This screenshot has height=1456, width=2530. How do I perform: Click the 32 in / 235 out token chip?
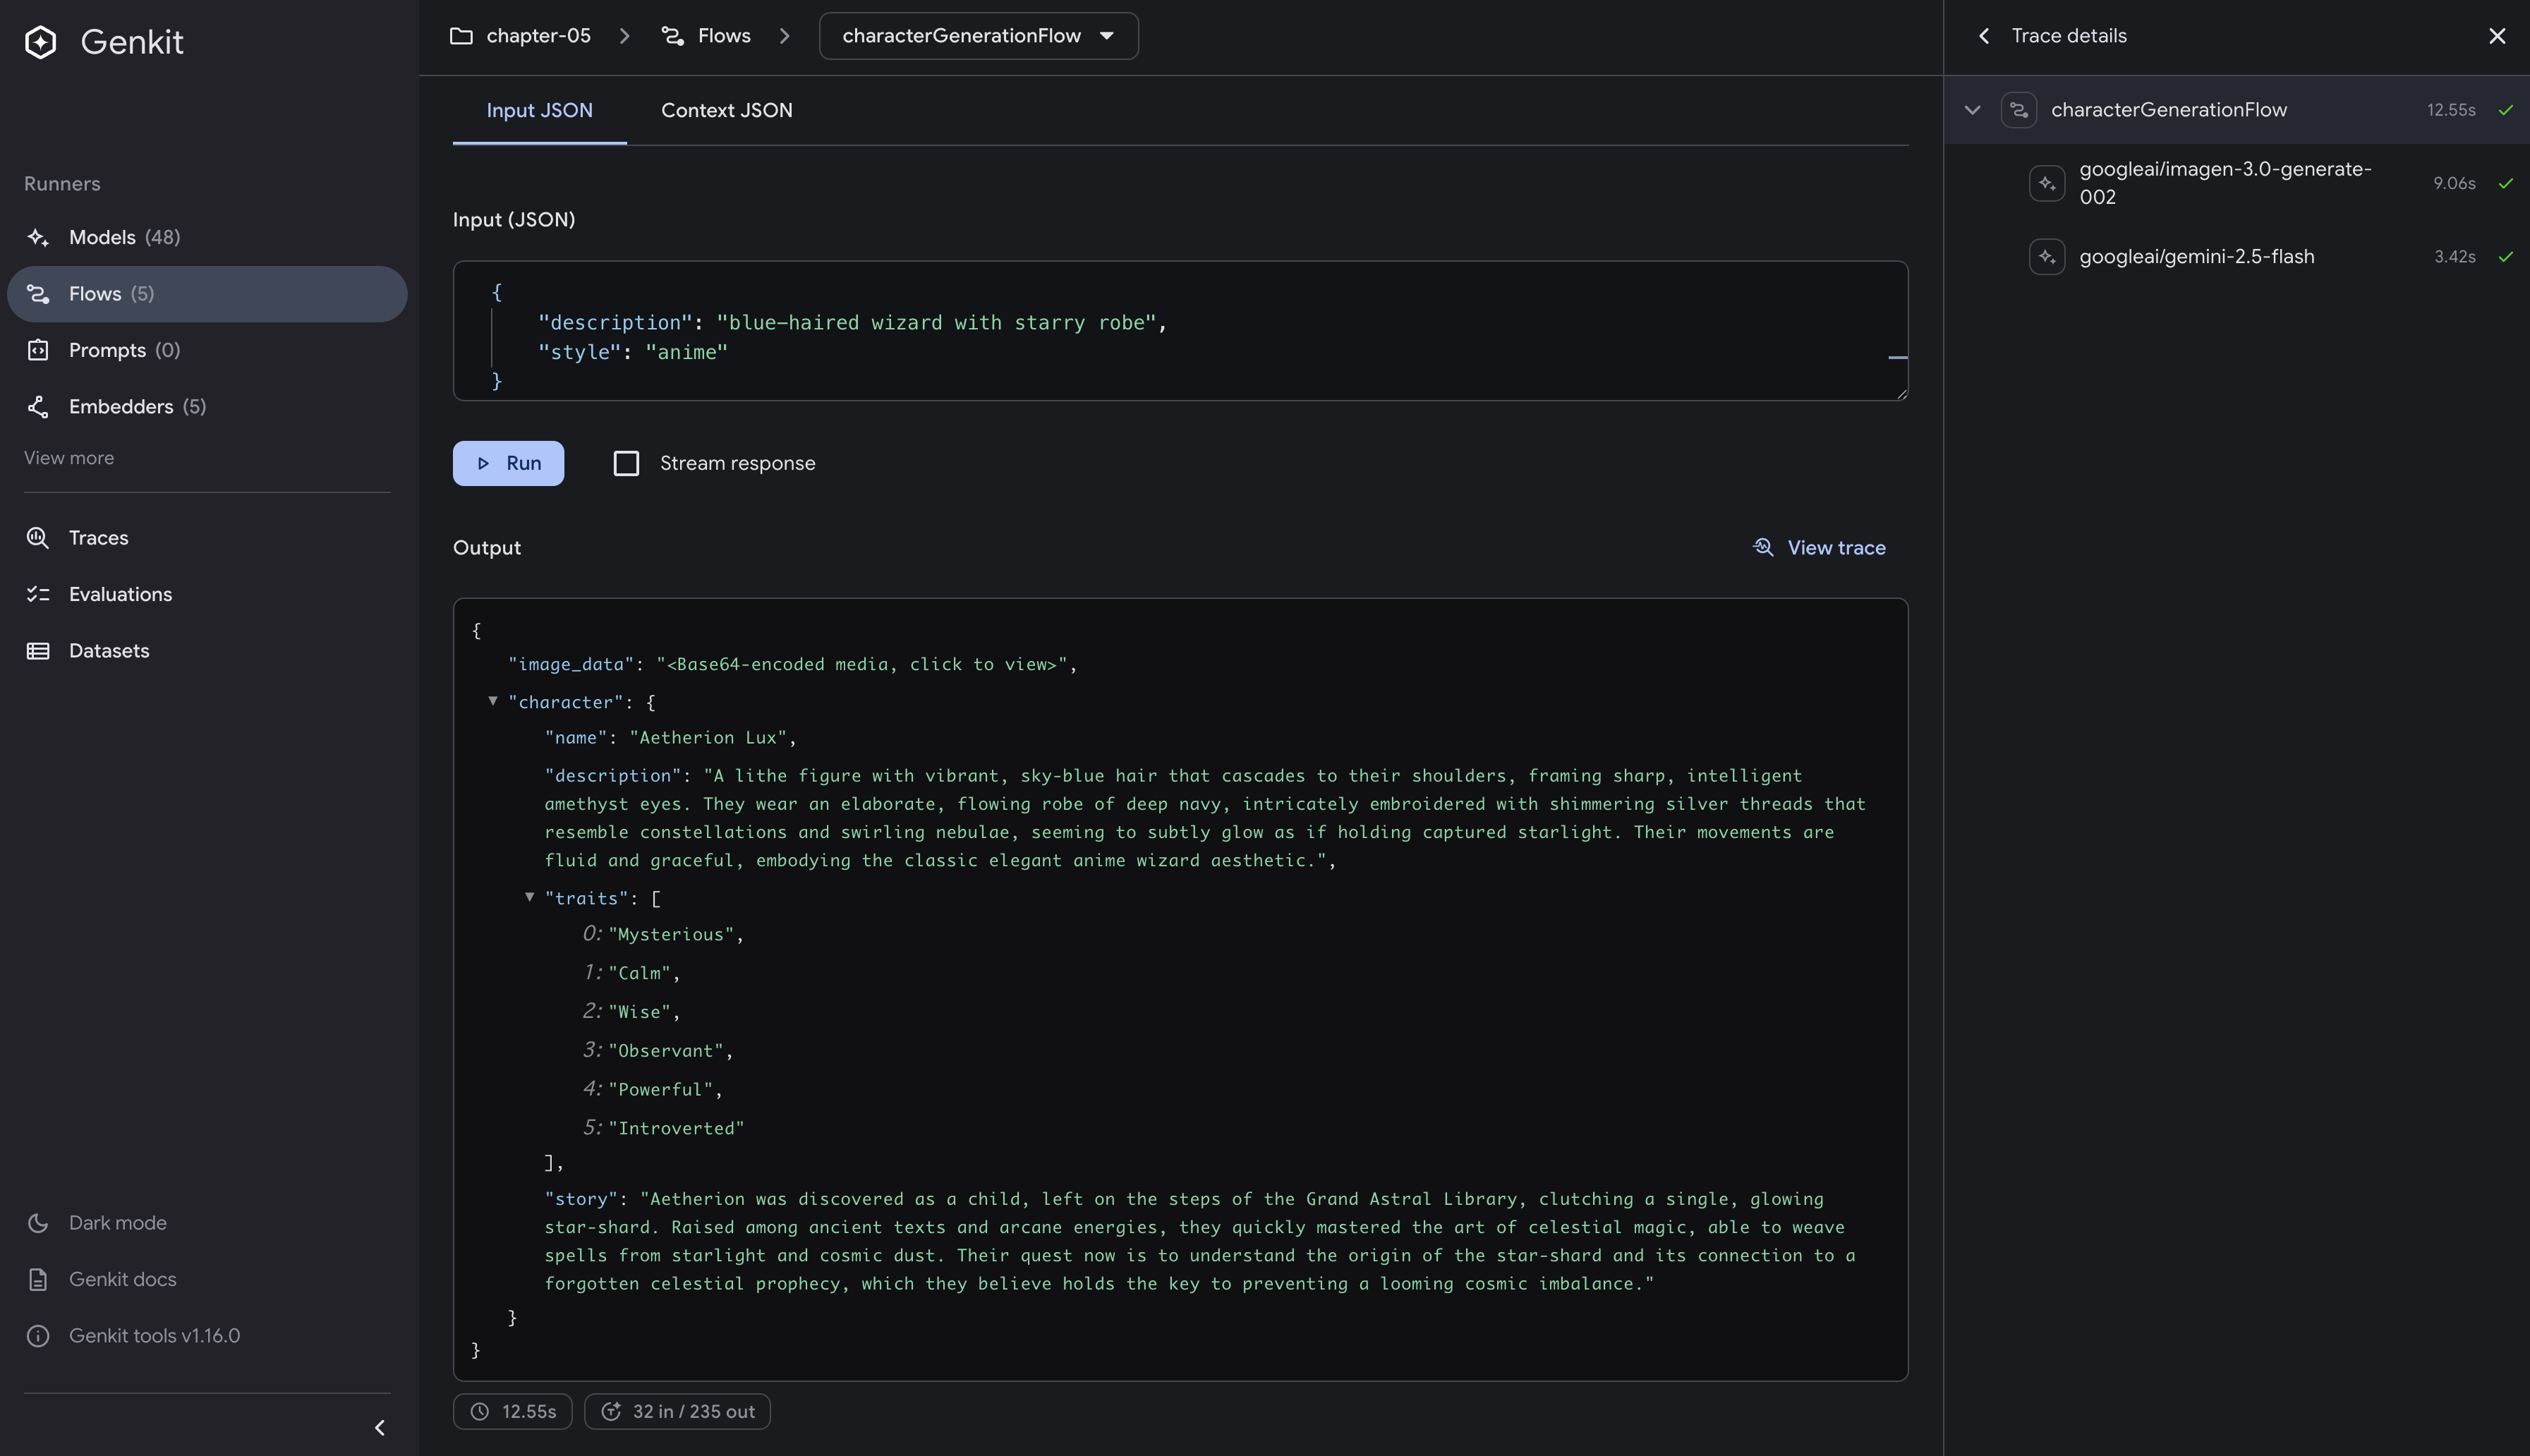tap(677, 1412)
